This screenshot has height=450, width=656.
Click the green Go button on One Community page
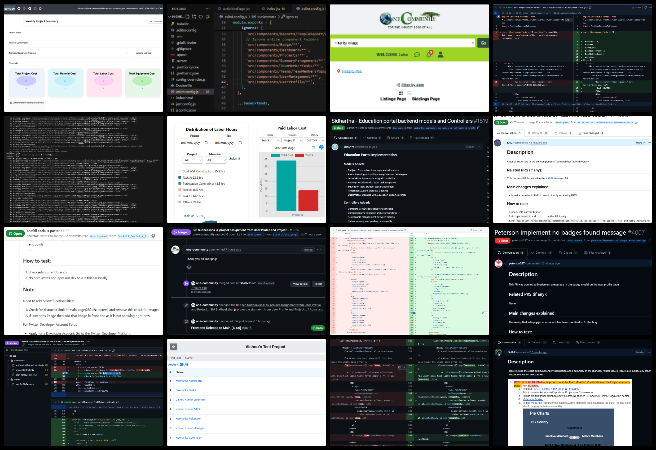tap(483, 43)
